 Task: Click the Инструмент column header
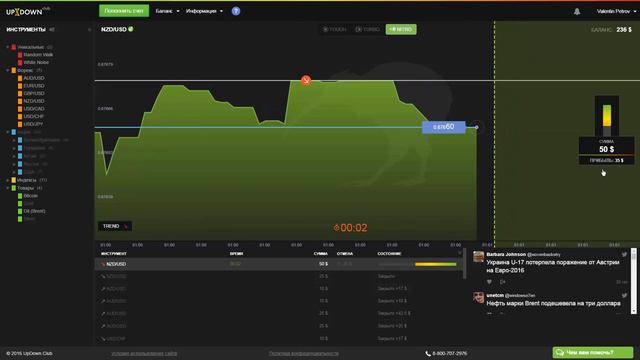(x=114, y=253)
